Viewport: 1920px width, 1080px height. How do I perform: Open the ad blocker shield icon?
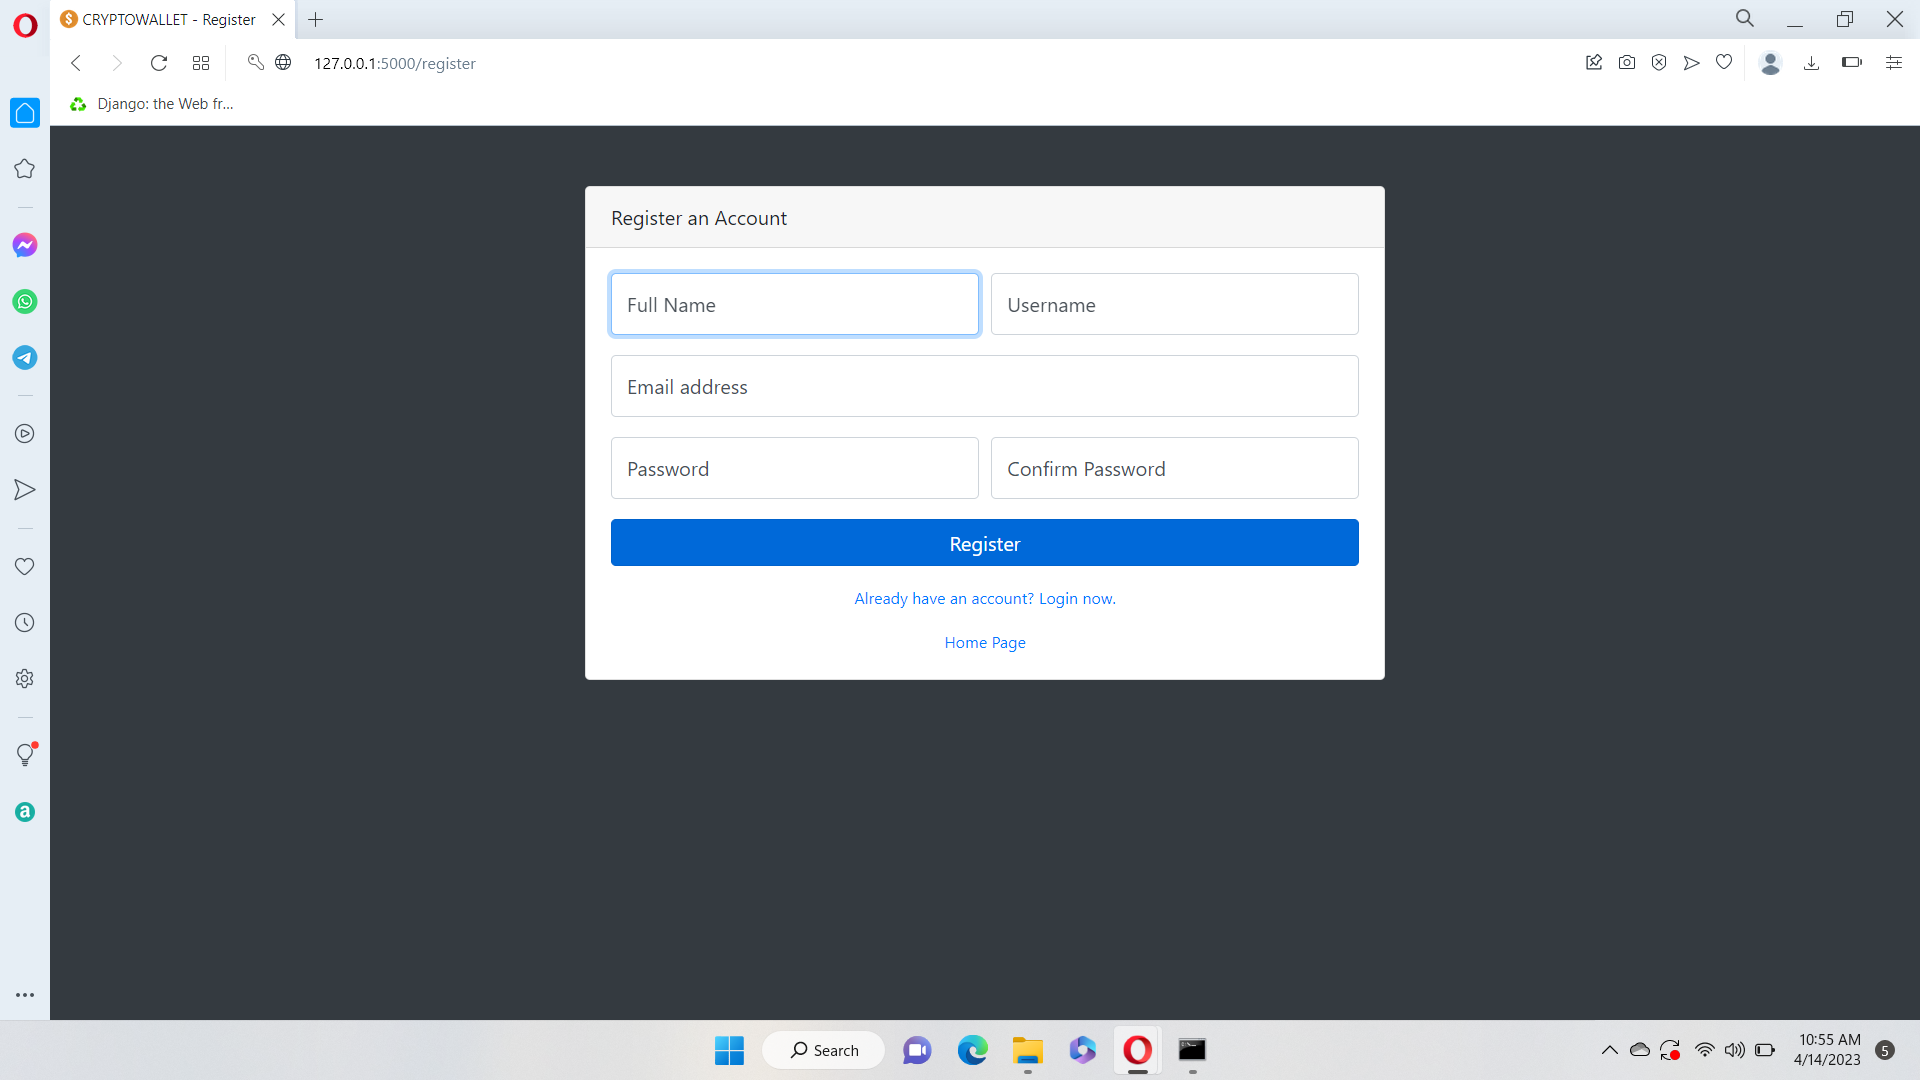point(1659,62)
